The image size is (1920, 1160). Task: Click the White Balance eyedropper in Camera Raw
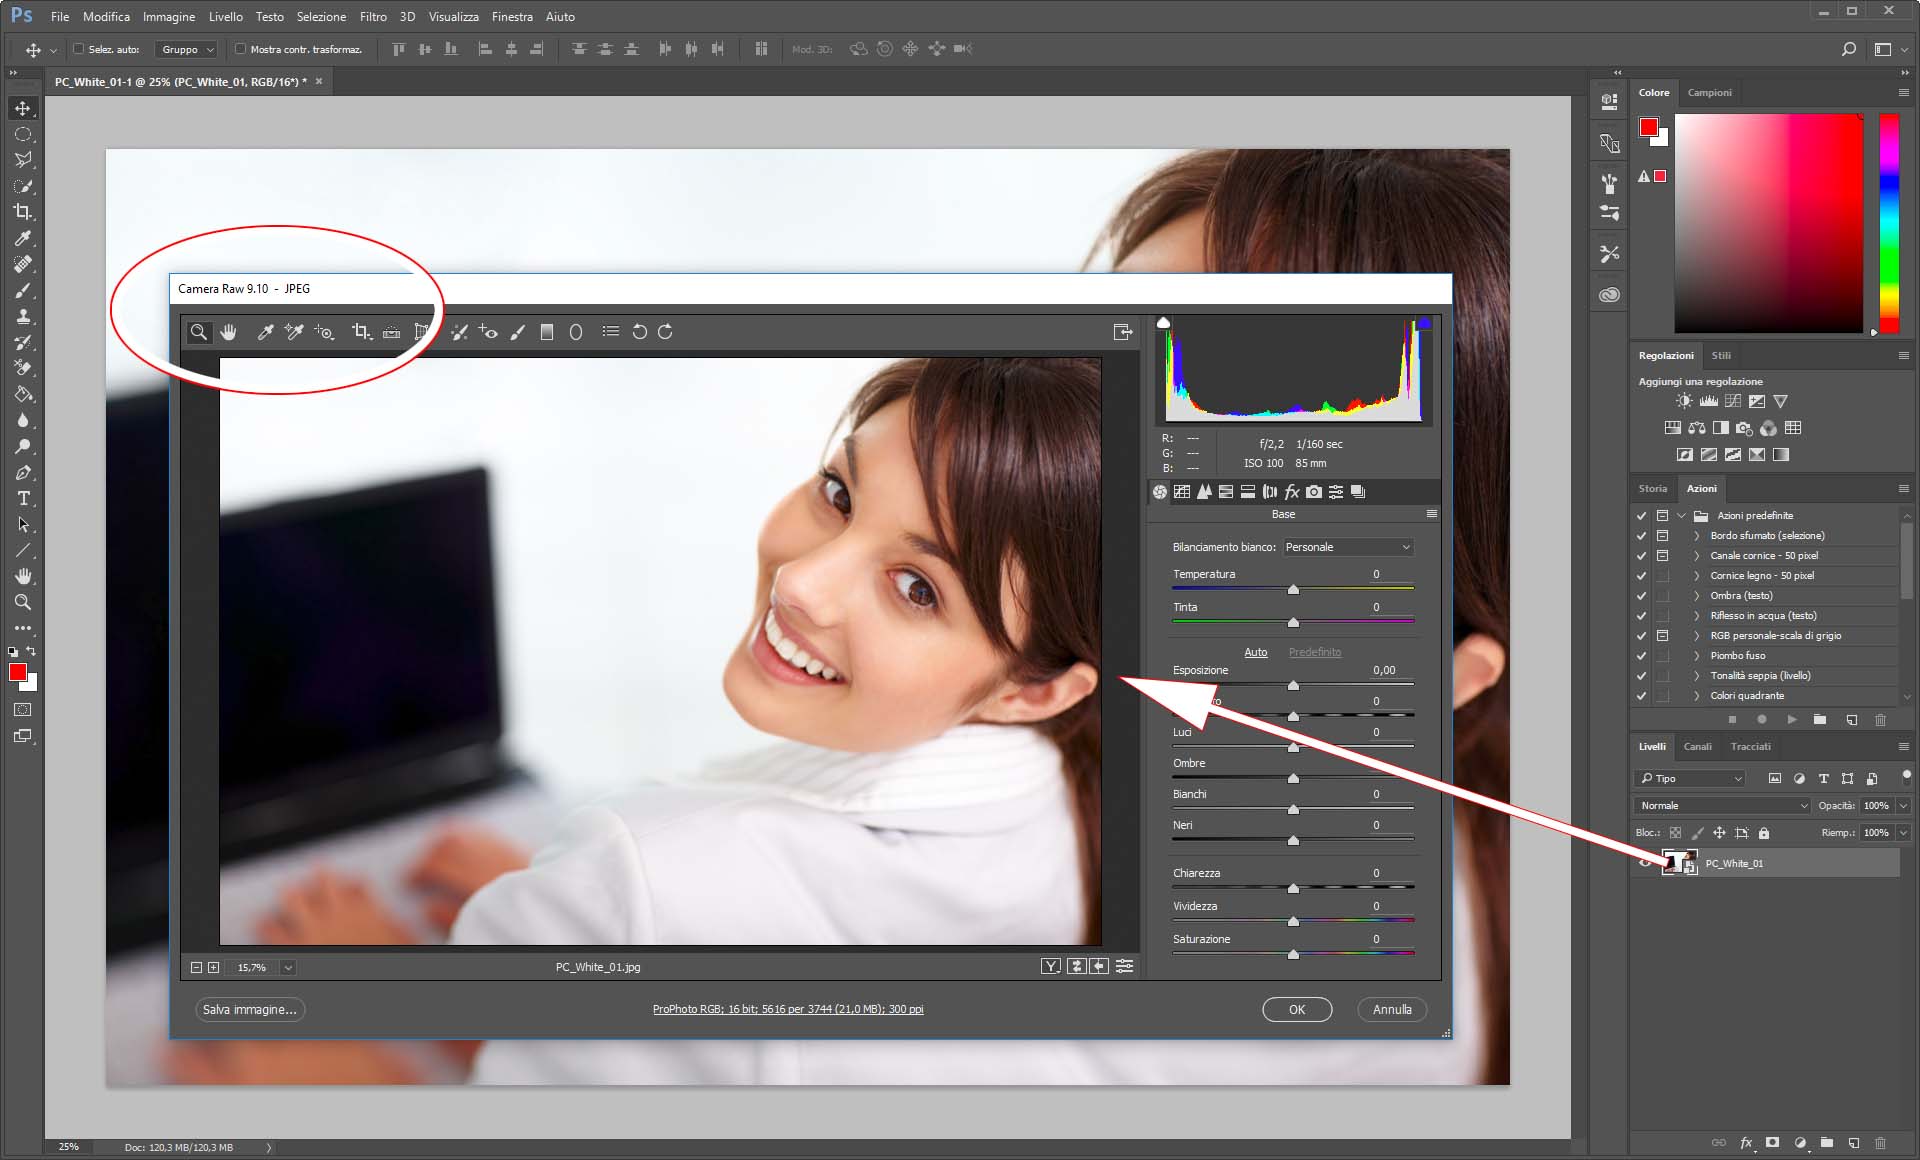point(265,332)
